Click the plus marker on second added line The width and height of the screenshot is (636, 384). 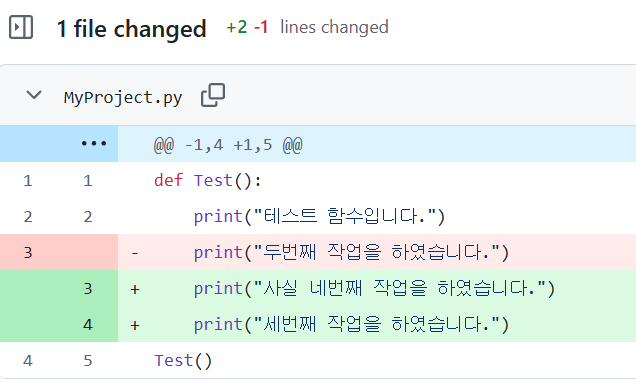(135, 325)
